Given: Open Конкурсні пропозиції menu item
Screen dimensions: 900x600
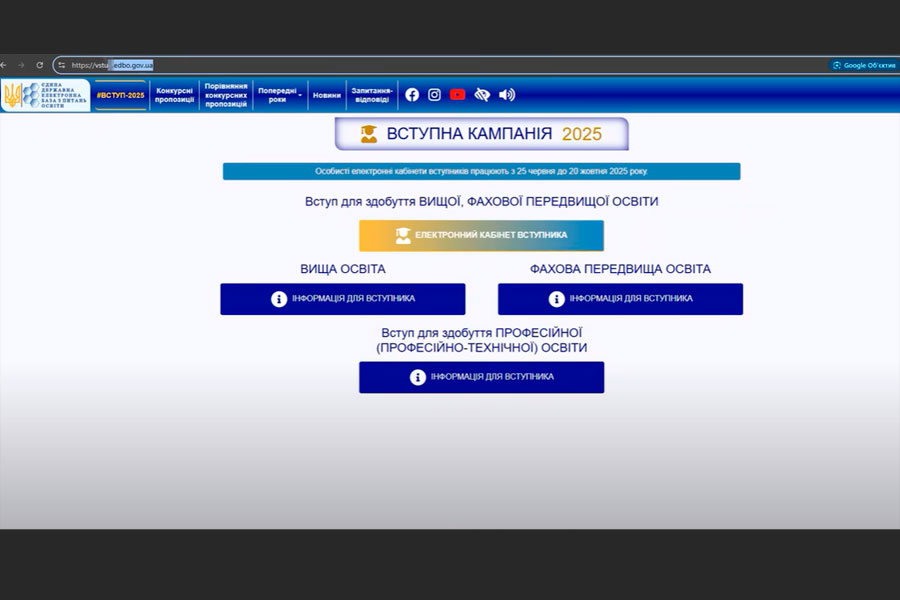Looking at the screenshot, I should 175,95.
